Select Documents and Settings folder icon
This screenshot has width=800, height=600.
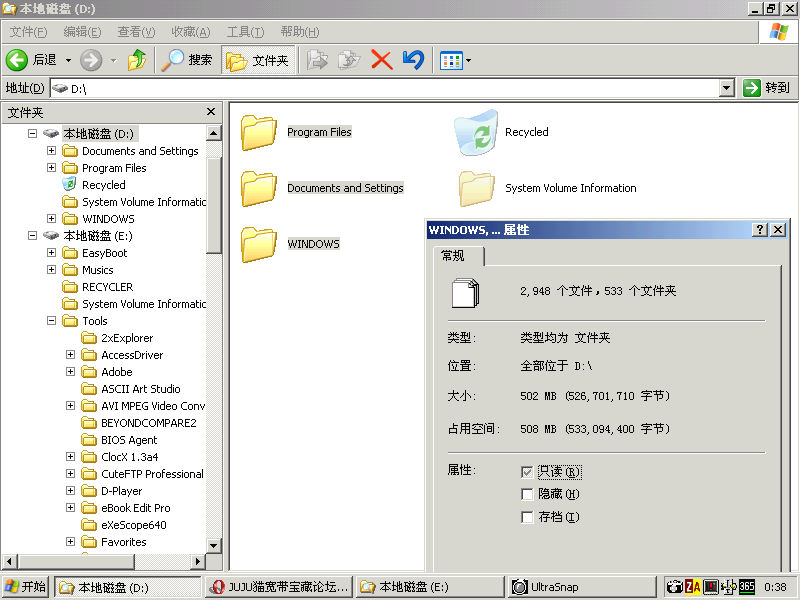[259, 188]
